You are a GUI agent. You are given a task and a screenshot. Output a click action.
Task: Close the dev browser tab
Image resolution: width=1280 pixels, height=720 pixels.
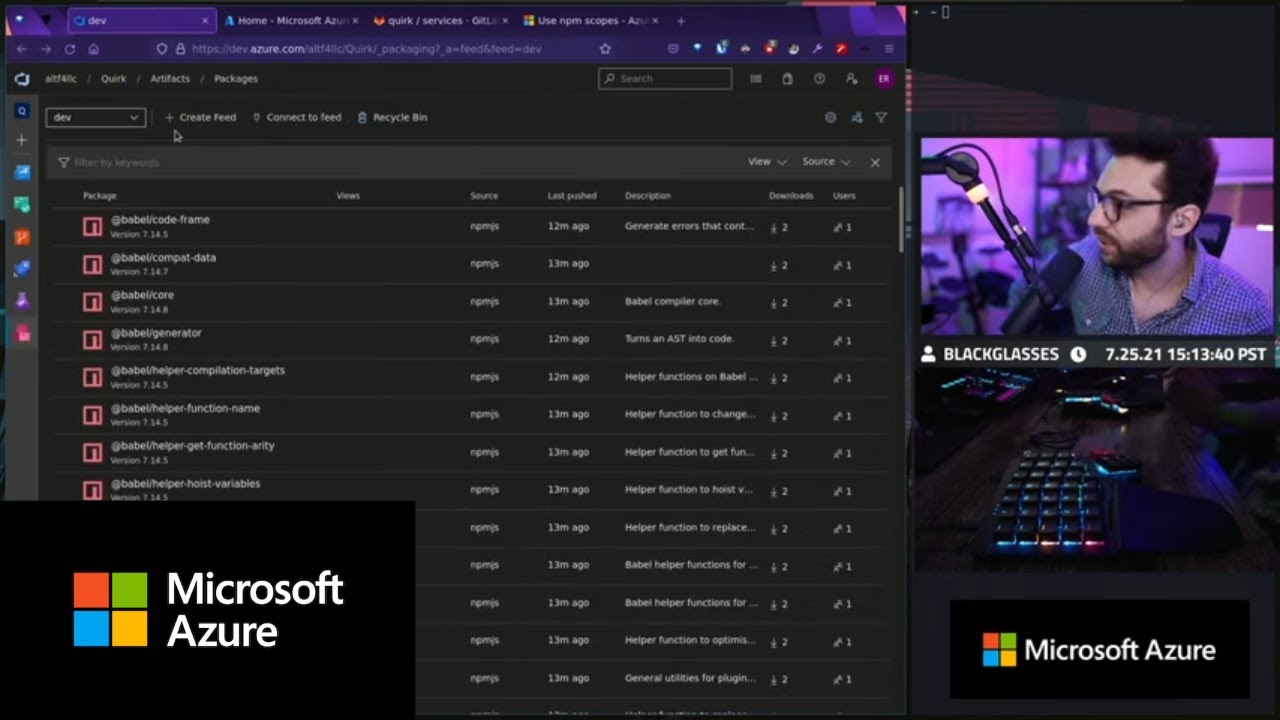tap(205, 20)
